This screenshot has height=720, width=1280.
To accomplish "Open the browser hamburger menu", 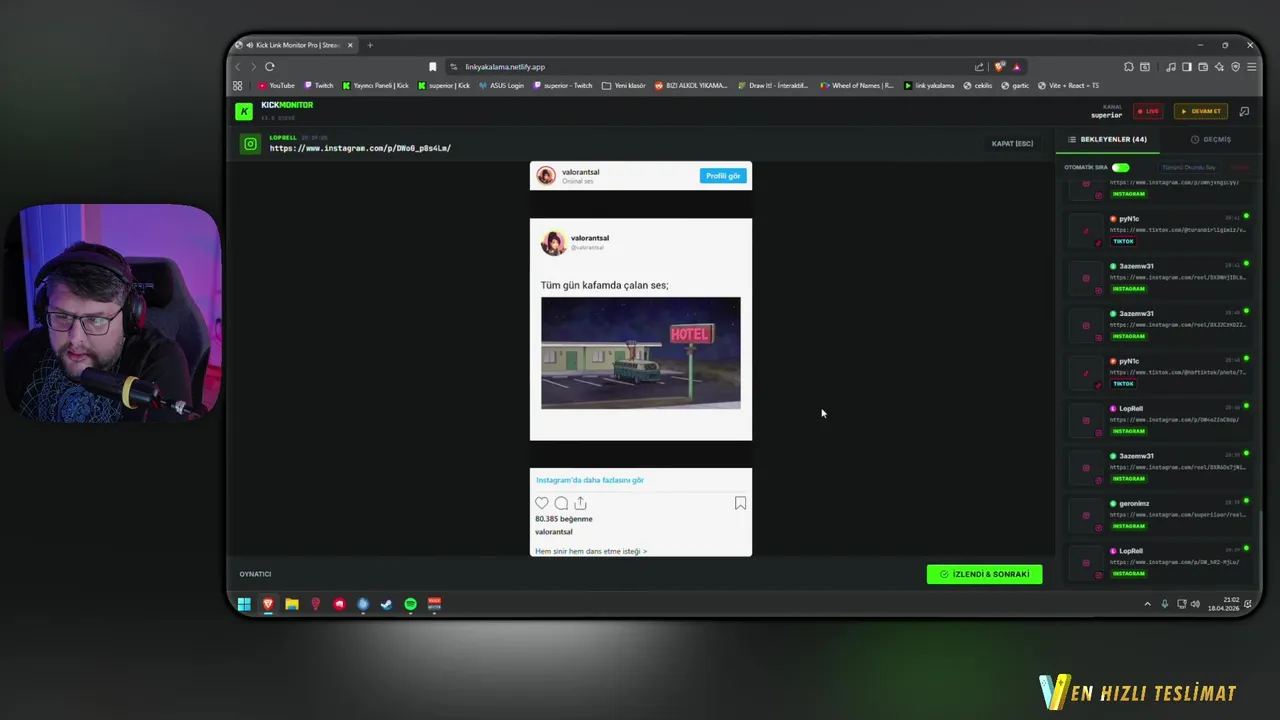I will pos(1251,67).
